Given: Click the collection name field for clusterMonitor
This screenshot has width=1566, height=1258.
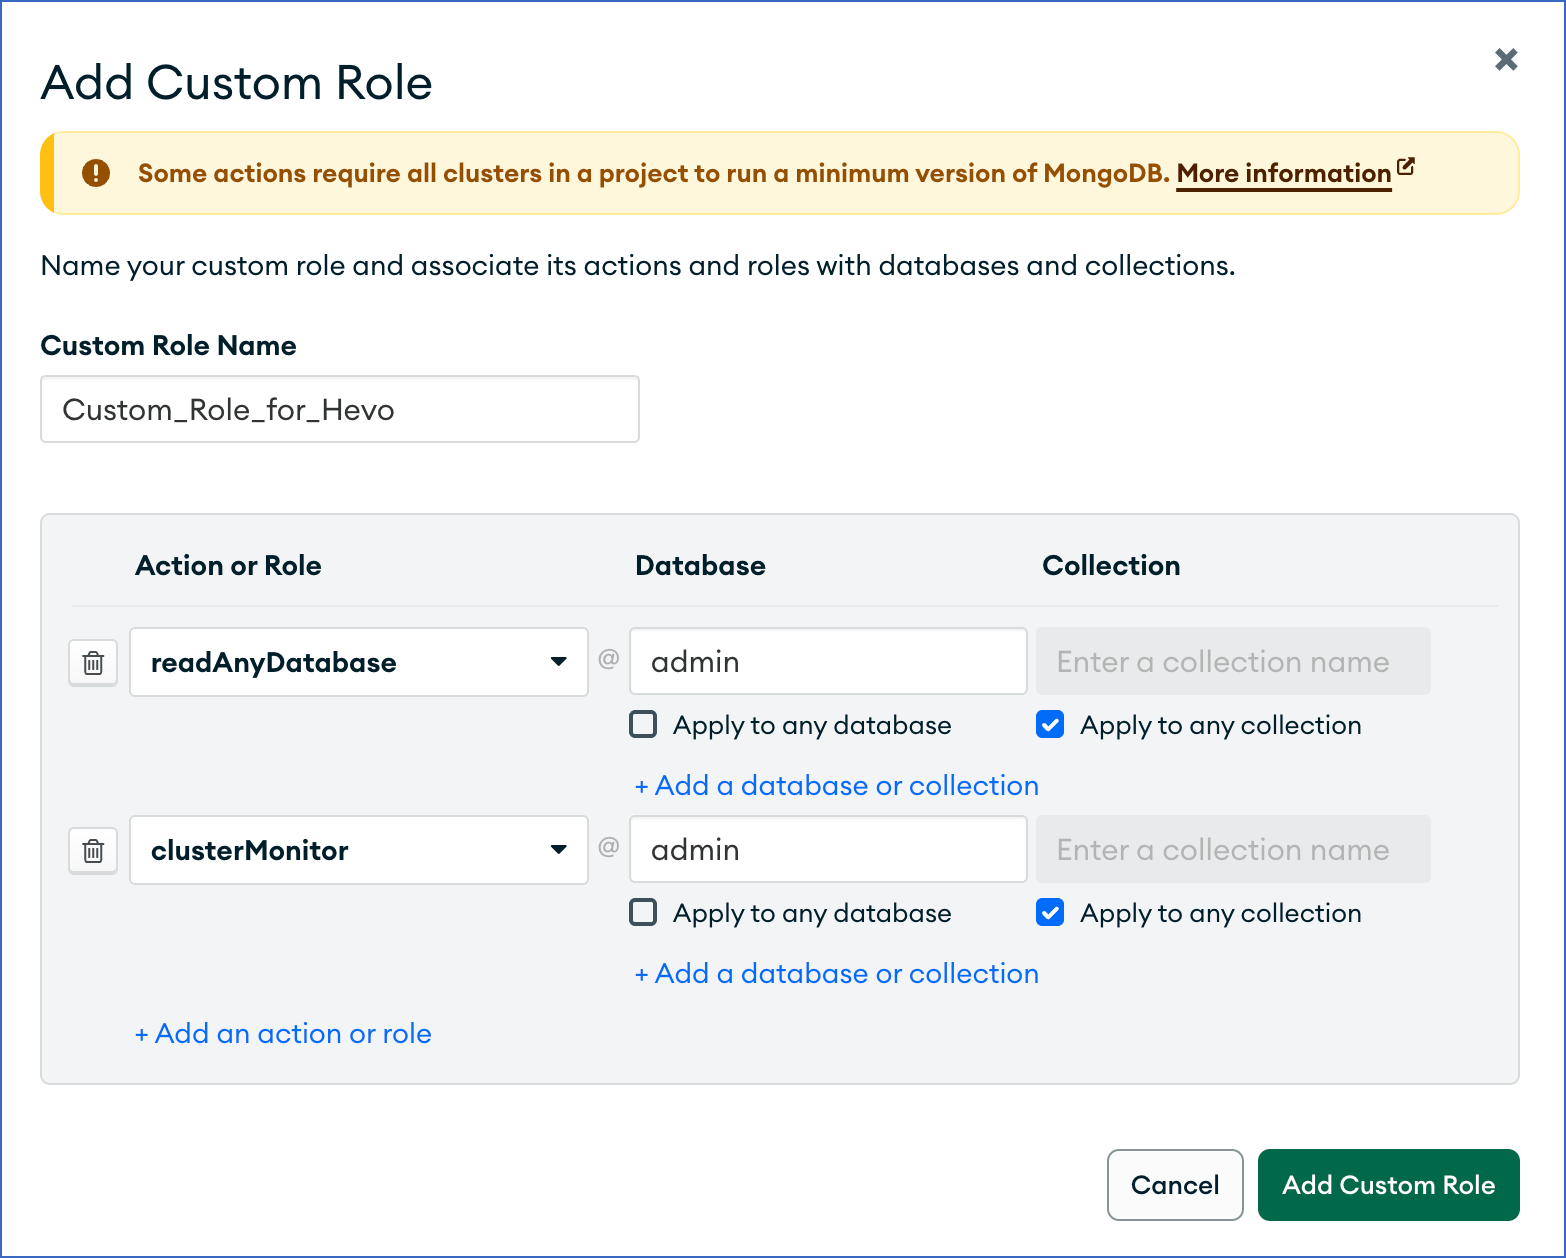Looking at the screenshot, I should (x=1233, y=849).
